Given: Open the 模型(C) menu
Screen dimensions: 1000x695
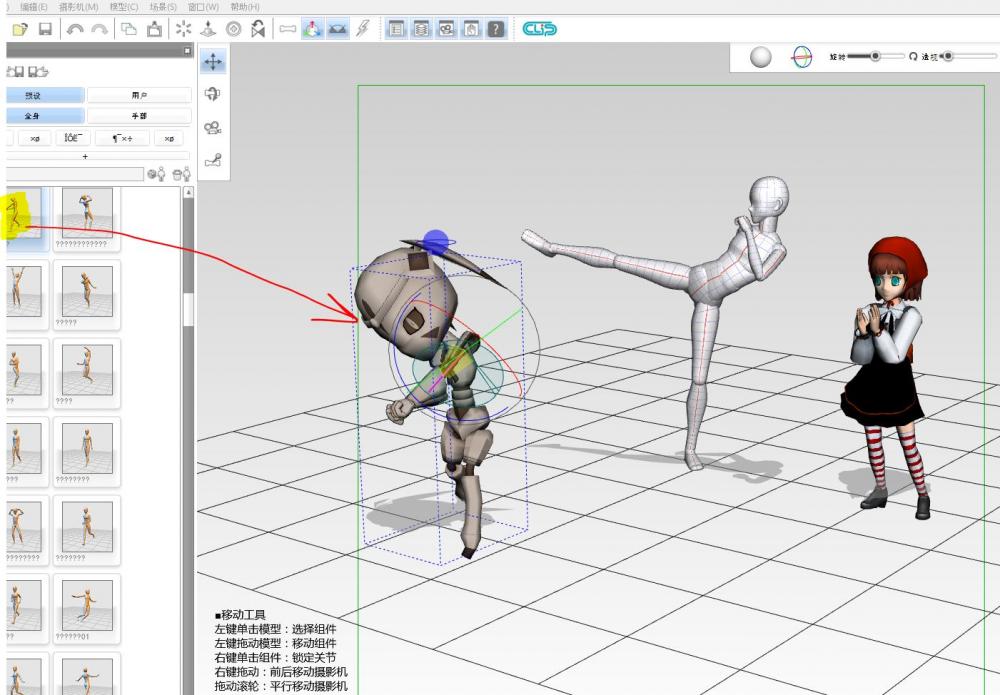Looking at the screenshot, I should [124, 7].
